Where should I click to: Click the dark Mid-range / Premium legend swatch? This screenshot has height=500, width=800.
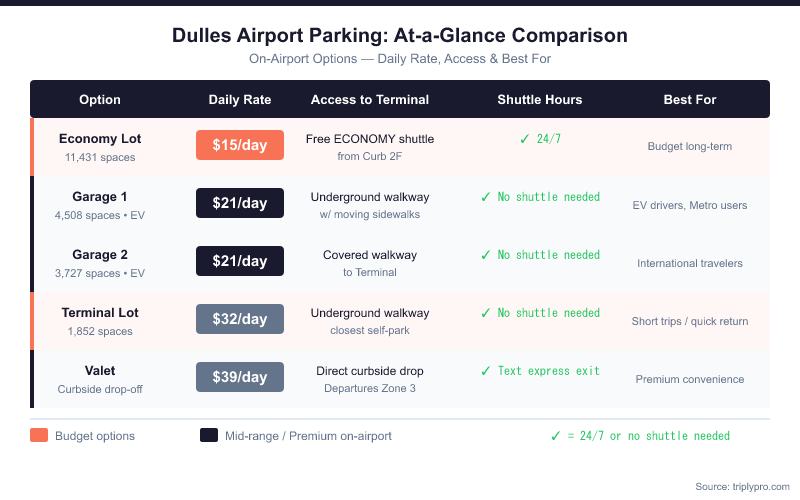point(209,435)
